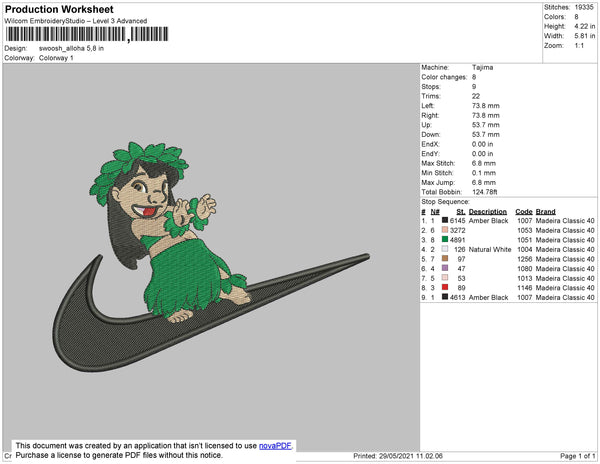Click the 'St.' column header
This screenshot has width=600, height=464.
click(461, 212)
